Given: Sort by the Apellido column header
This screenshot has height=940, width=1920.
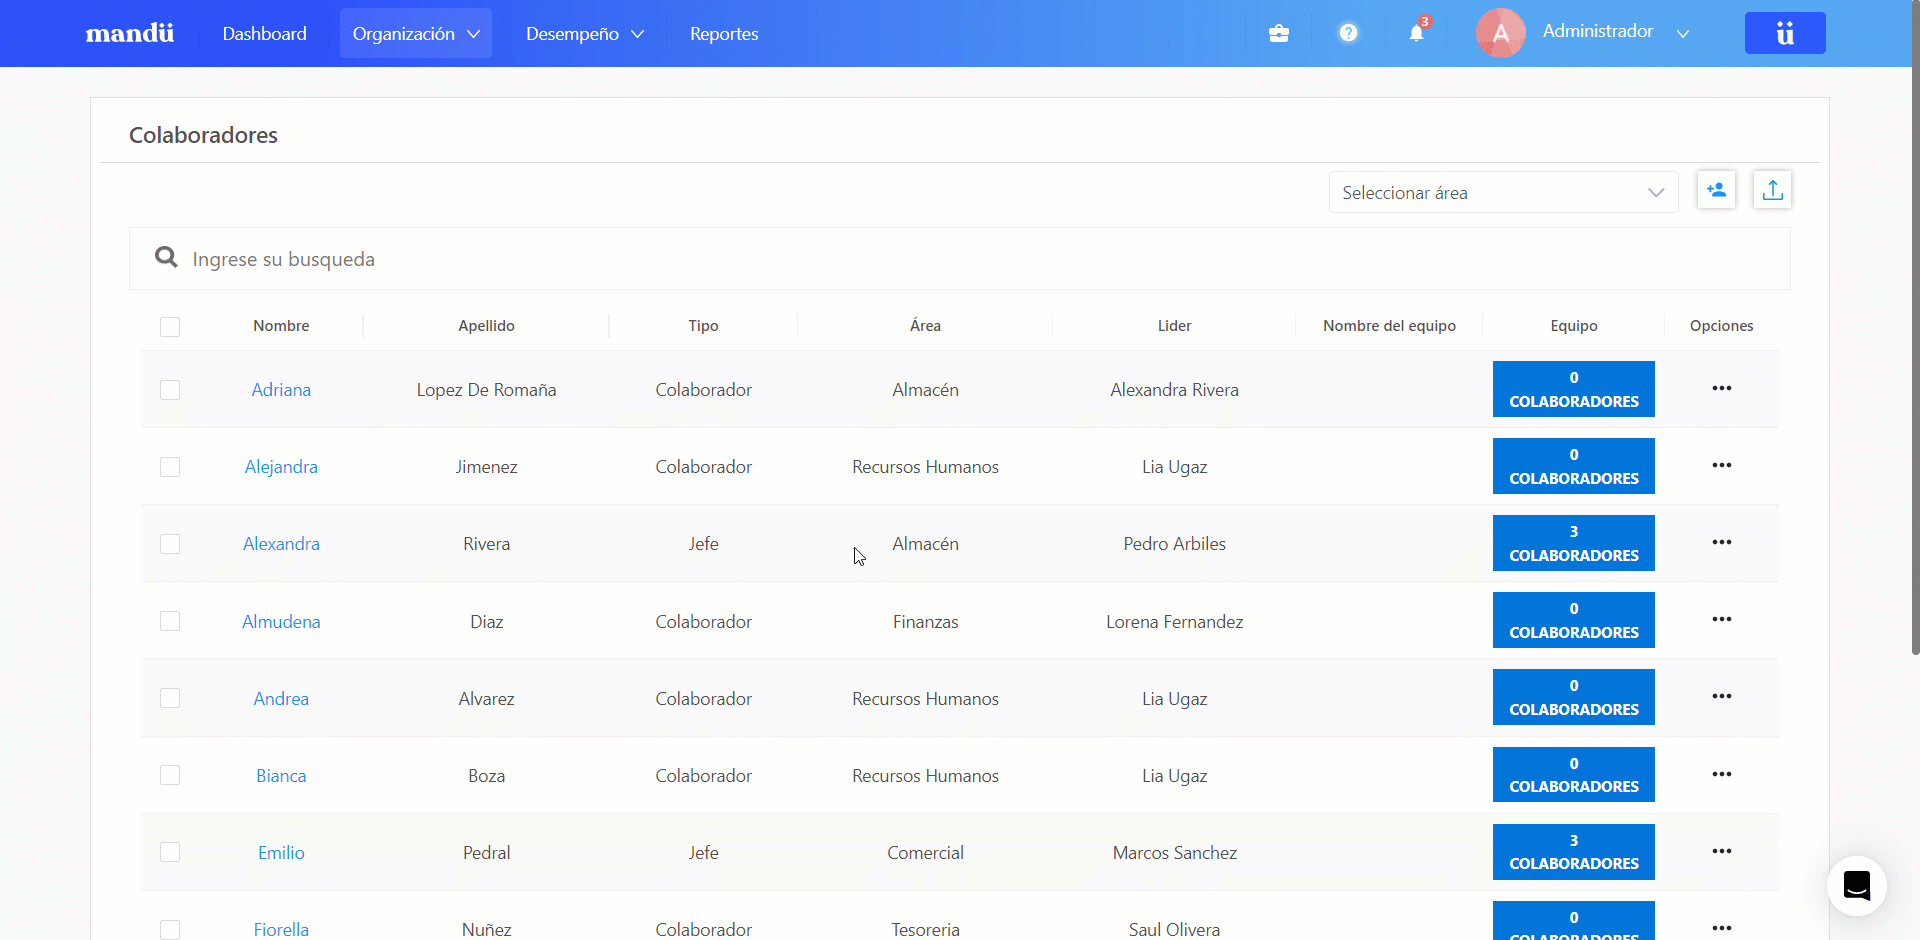Looking at the screenshot, I should coord(486,325).
